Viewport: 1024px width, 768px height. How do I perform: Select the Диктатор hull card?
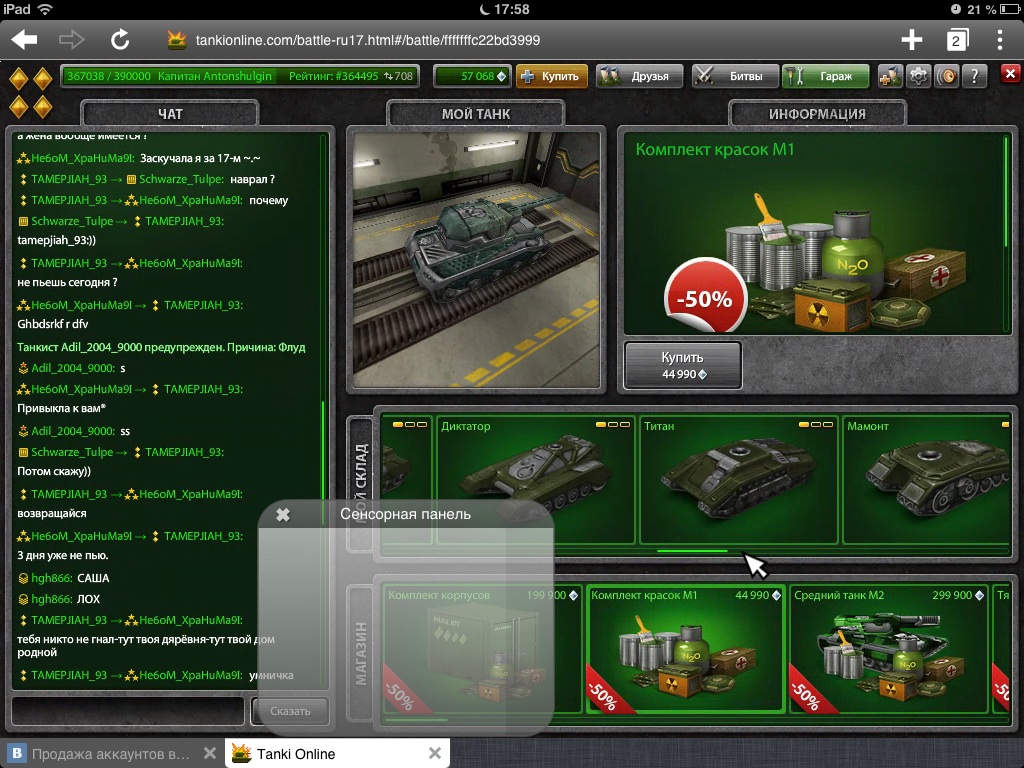click(535, 480)
